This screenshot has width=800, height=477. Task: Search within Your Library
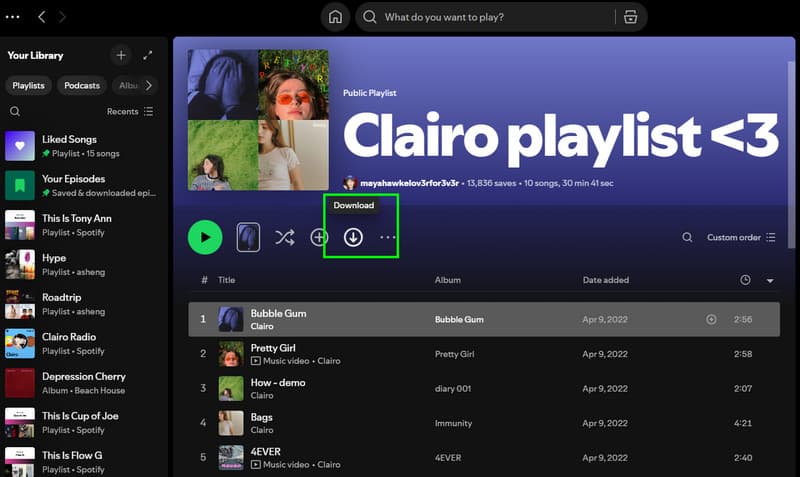point(15,111)
